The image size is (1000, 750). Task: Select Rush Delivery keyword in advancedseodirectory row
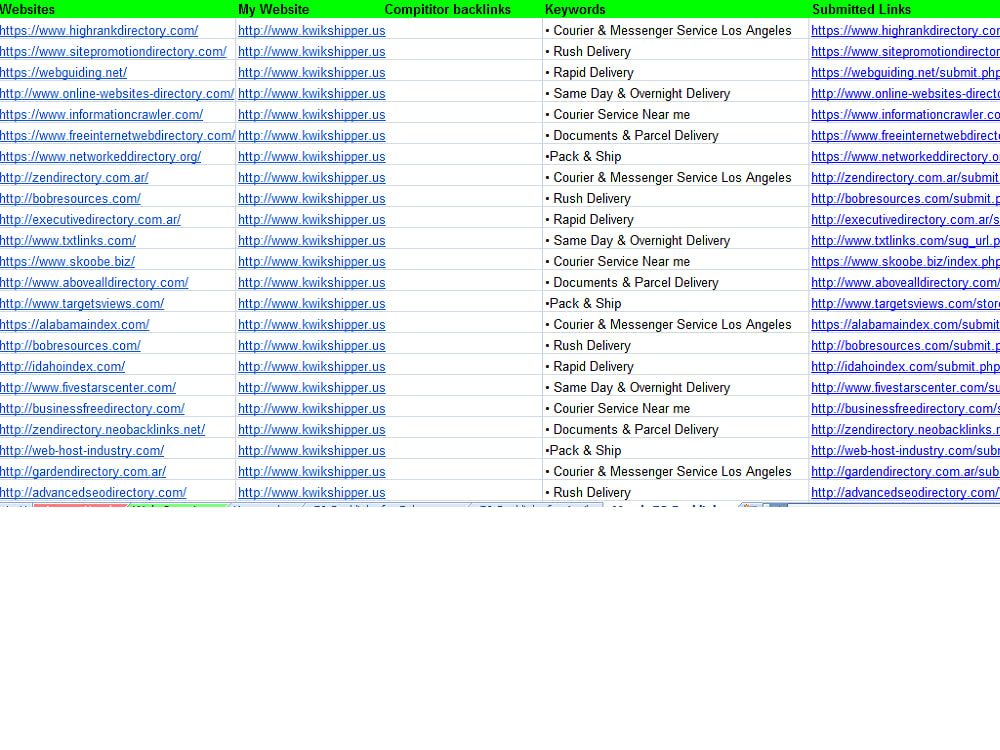point(589,494)
